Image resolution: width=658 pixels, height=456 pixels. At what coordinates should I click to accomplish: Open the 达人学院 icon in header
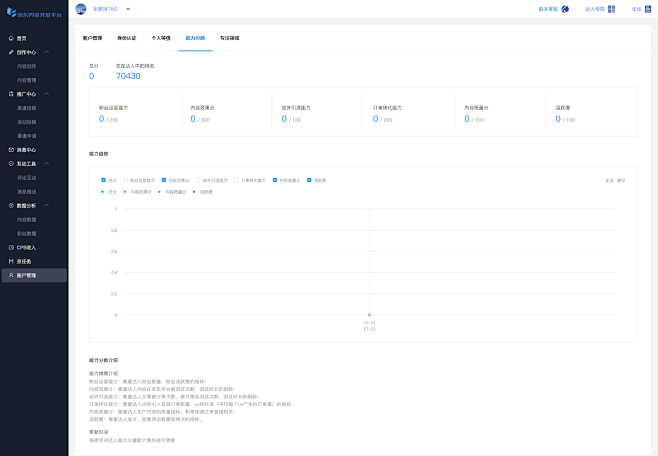[609, 9]
